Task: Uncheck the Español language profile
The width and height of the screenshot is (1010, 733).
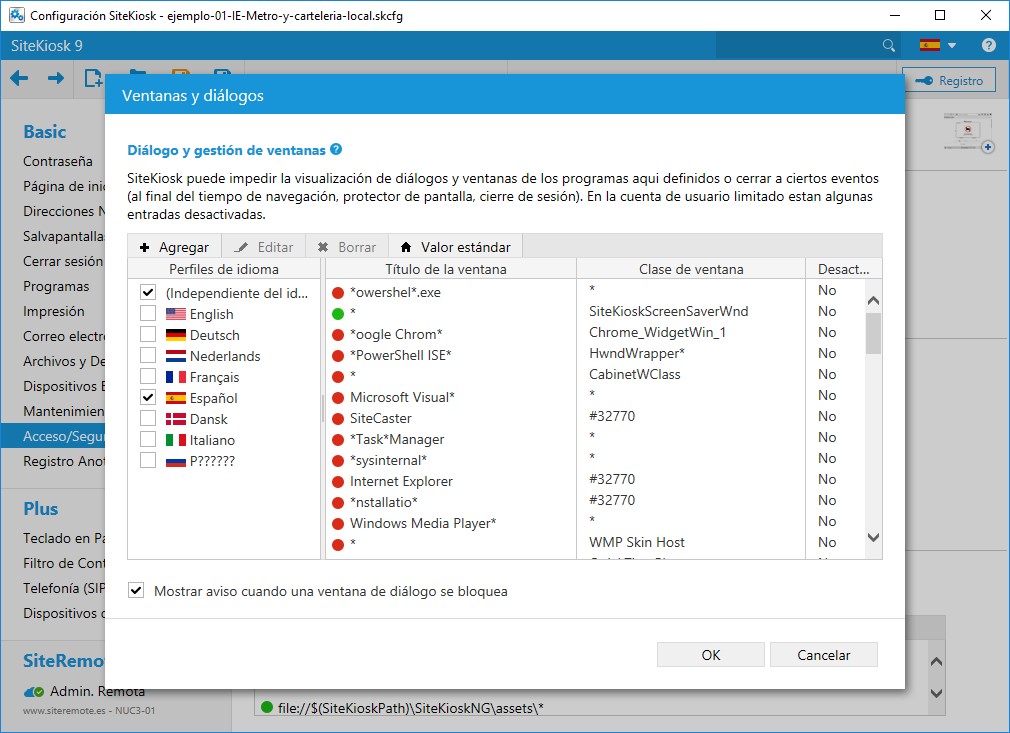Action: 148,398
